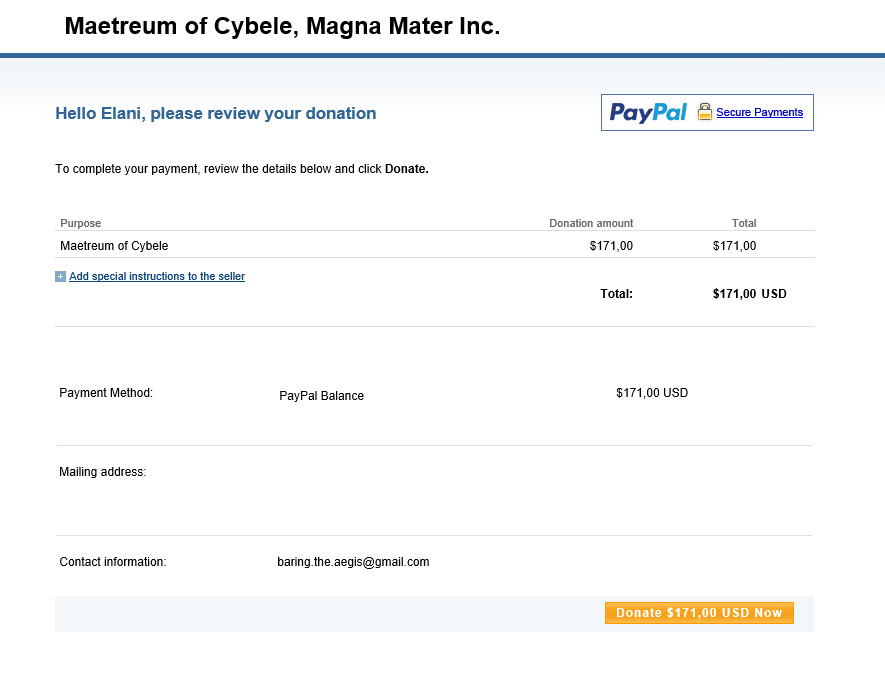This screenshot has width=885, height=675.
Task: Expand the plus icon for special instructions
Action: (60, 277)
